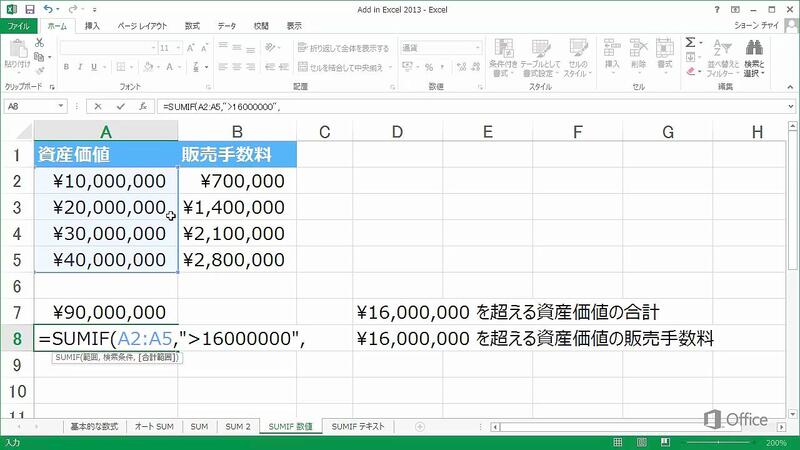
Task: Click the Clear eraser icon
Action: click(x=691, y=71)
